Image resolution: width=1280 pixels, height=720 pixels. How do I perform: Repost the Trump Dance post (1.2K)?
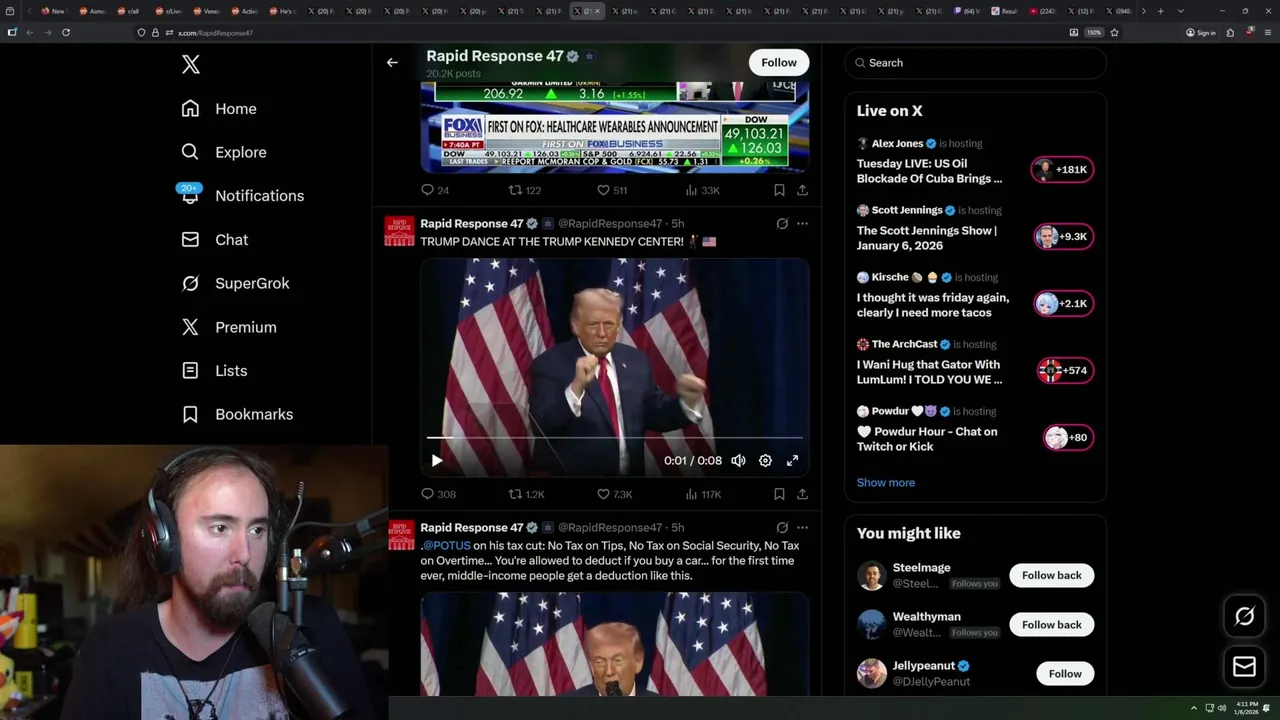tap(527, 494)
